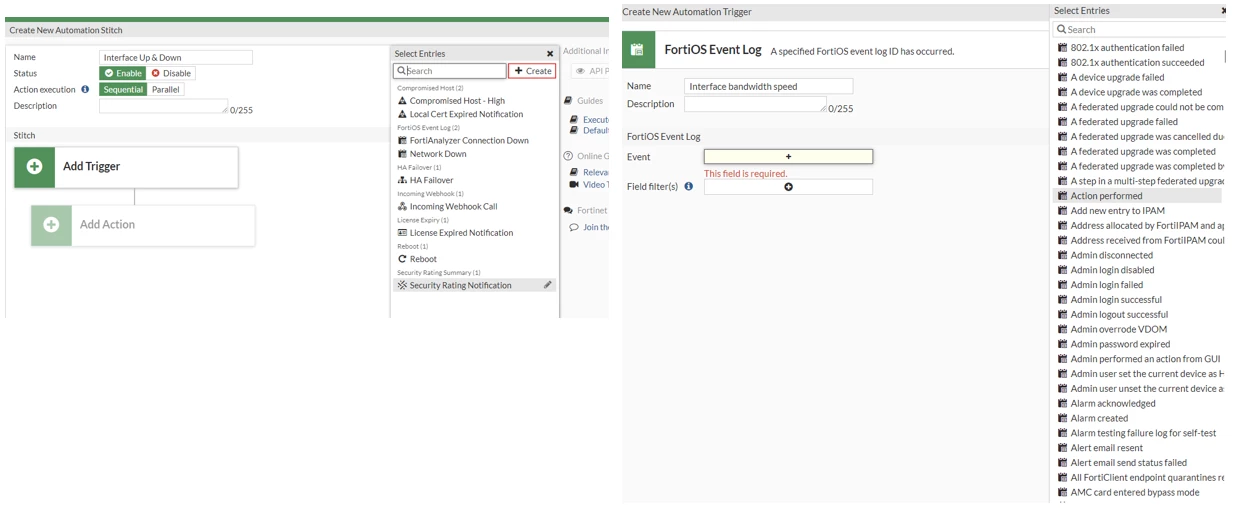Click the trigger Name field 'Interface bandwidth speed'
1237x508 pixels.
[x=769, y=86]
